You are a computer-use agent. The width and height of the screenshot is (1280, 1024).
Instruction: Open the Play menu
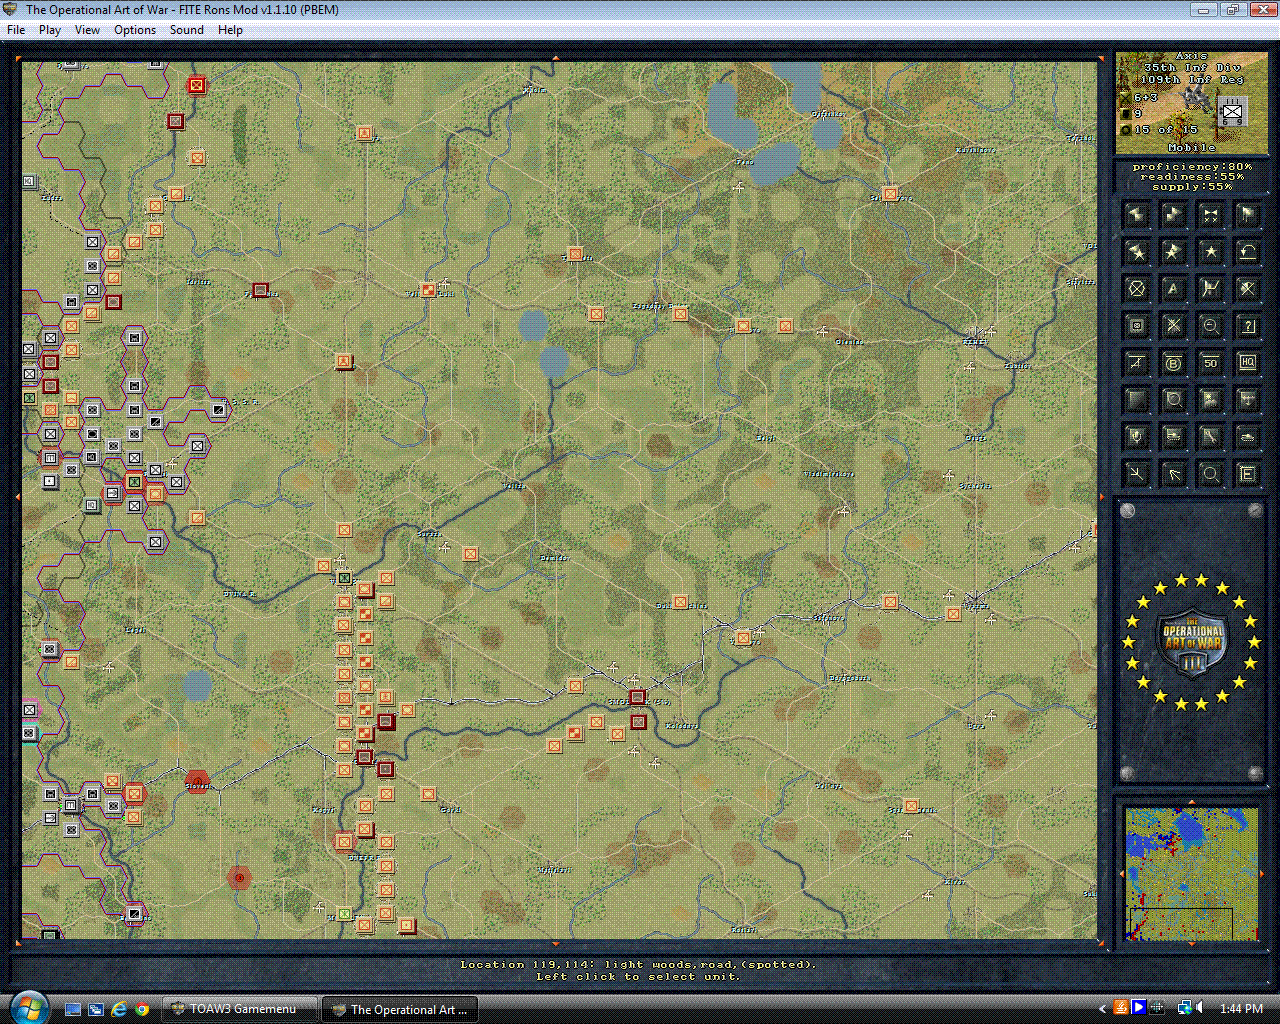click(50, 30)
